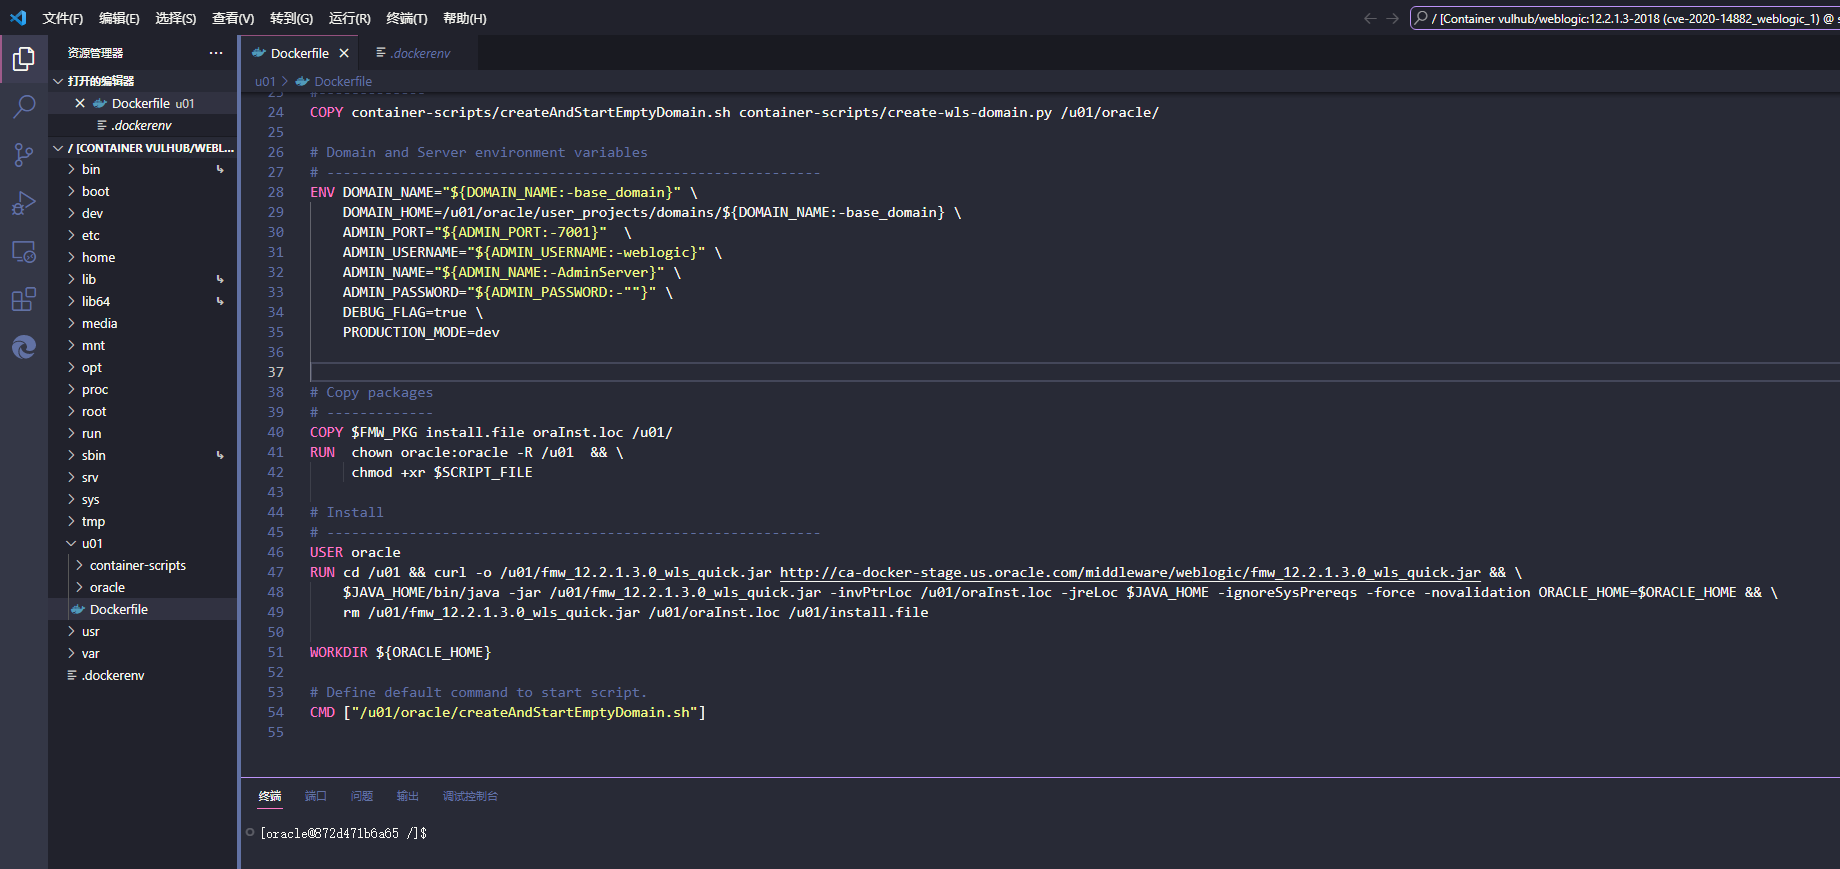Viewport: 1840px width, 869px height.
Task: Open the 编辑(E) menu
Action: click(119, 18)
